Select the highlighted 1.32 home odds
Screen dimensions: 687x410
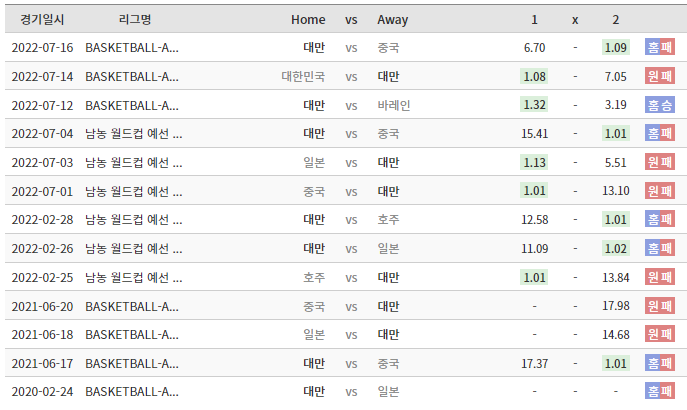pyautogui.click(x=535, y=104)
